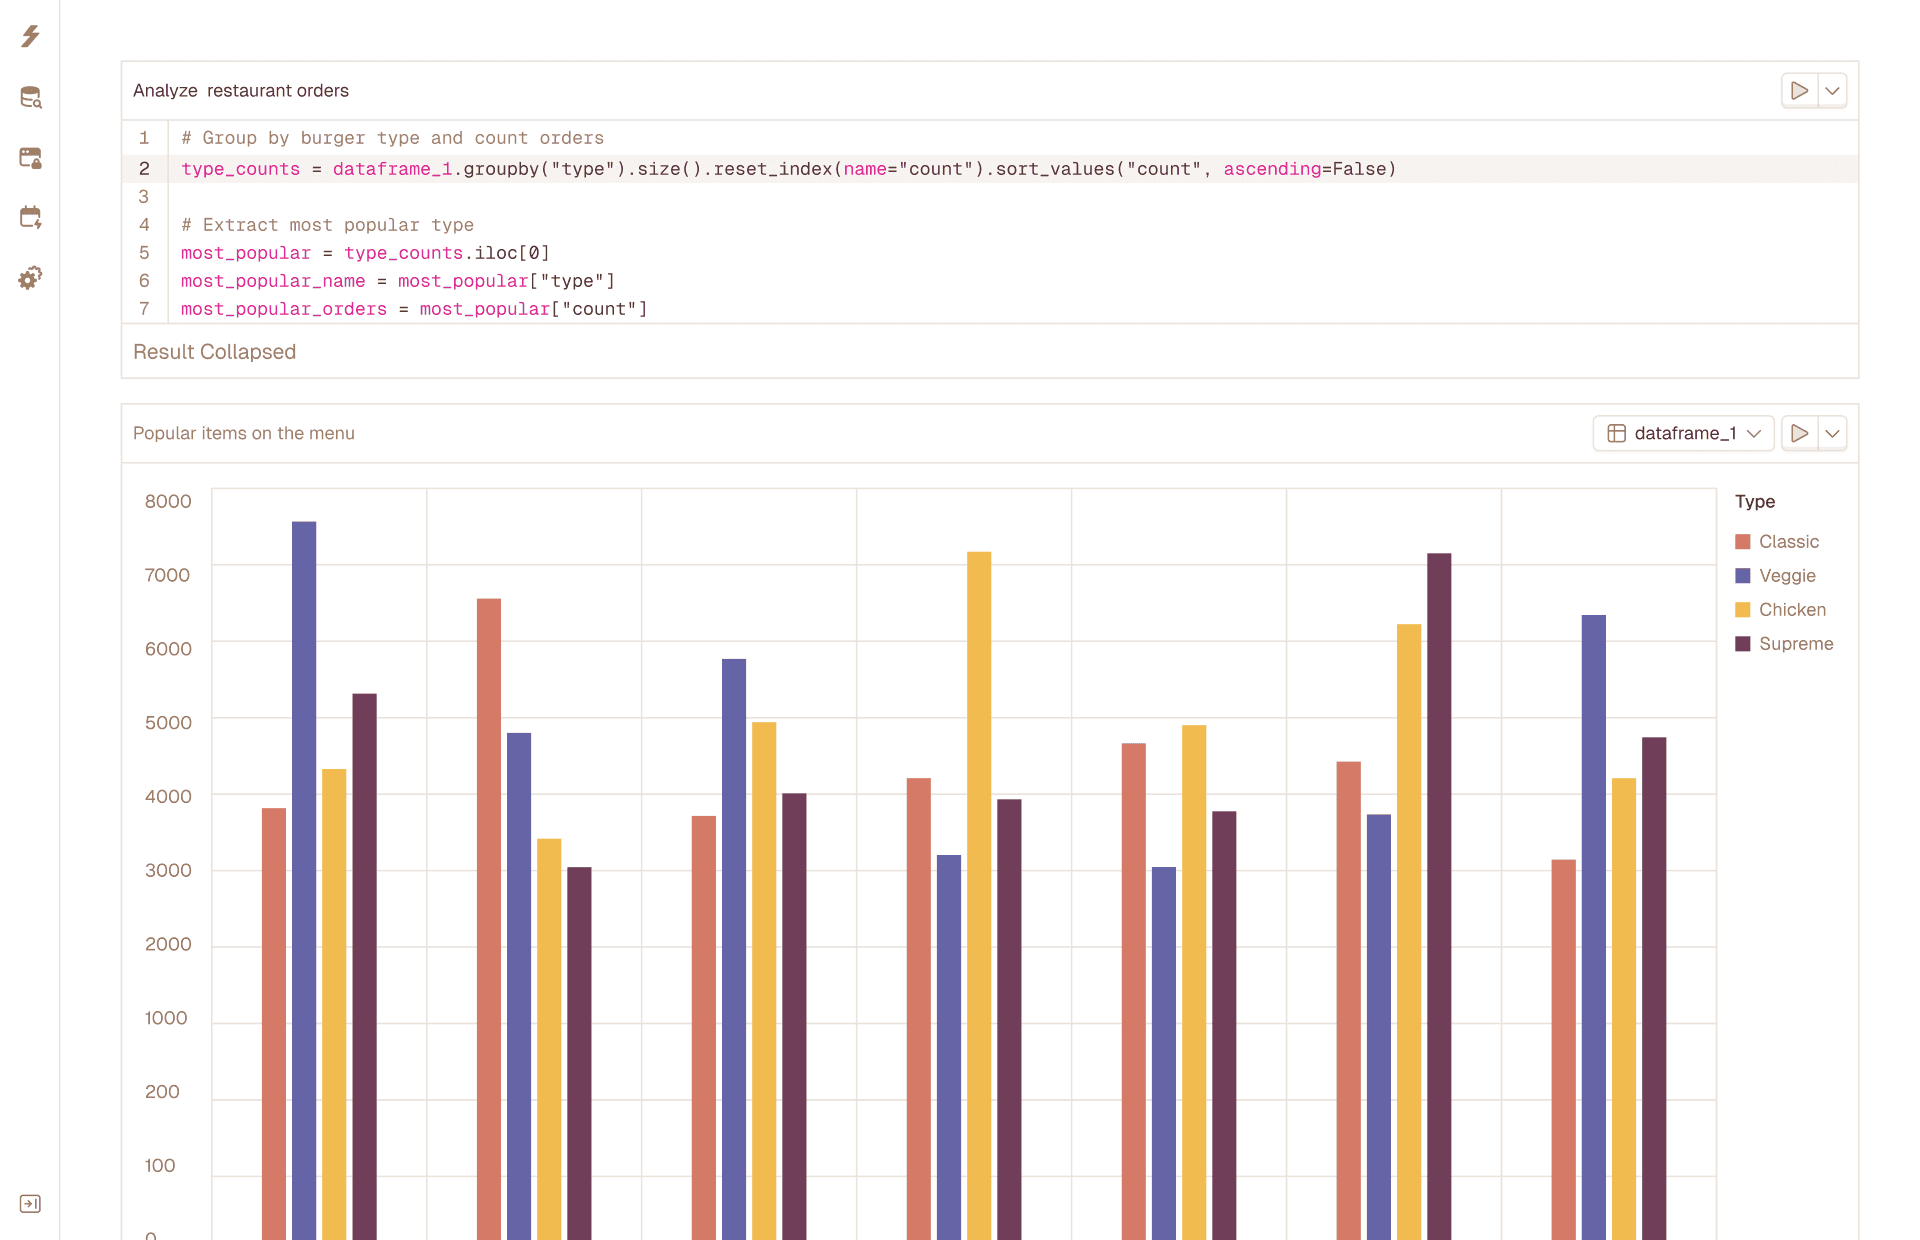Image resolution: width=1920 pixels, height=1240 pixels.
Task: Click the Chicken legend color swatch
Action: point(1743,609)
